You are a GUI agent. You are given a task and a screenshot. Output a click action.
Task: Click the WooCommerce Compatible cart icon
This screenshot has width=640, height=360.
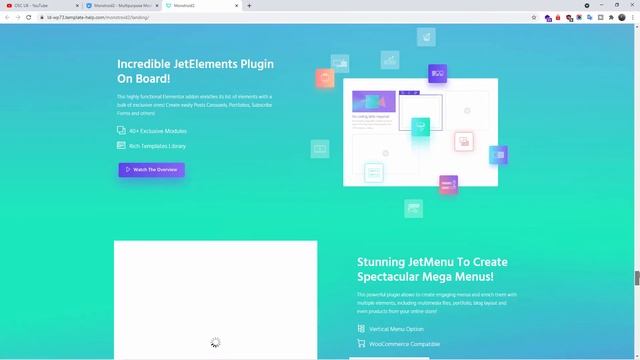pos(361,343)
